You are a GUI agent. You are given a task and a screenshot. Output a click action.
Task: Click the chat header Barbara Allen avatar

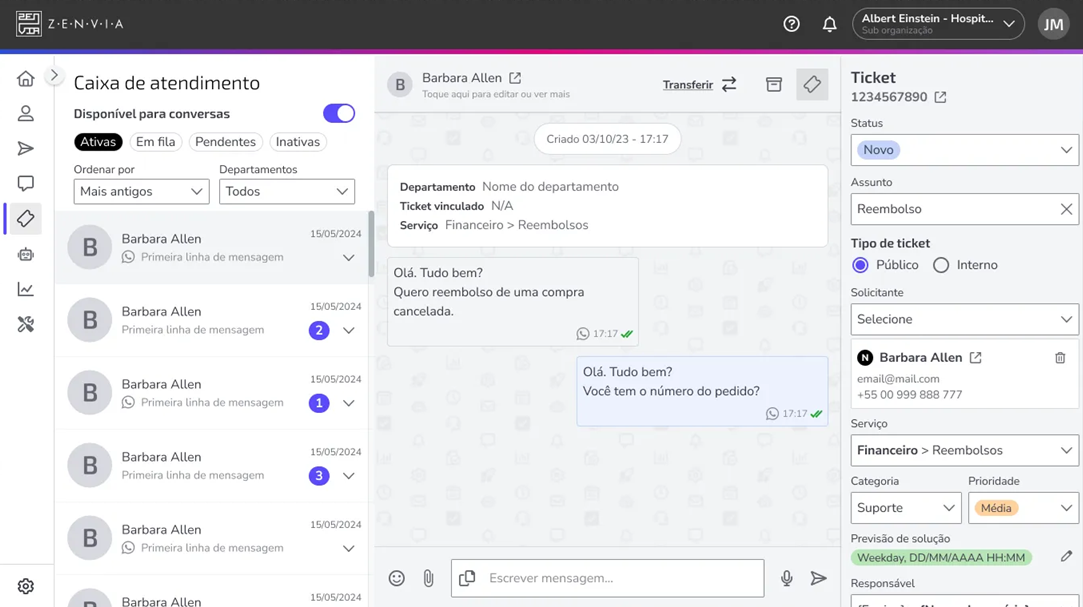400,85
